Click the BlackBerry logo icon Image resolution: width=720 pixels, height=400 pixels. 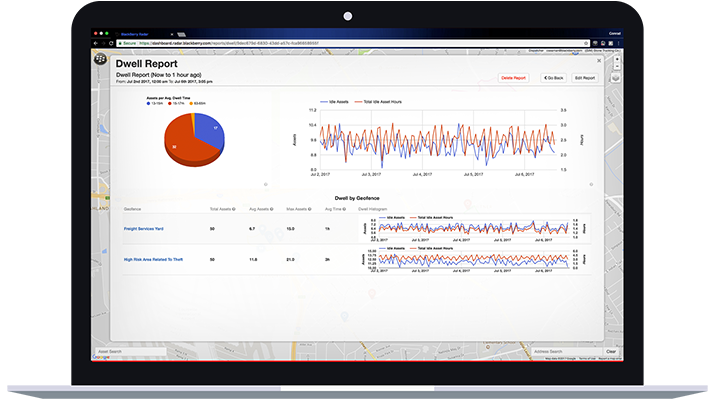(x=99, y=61)
